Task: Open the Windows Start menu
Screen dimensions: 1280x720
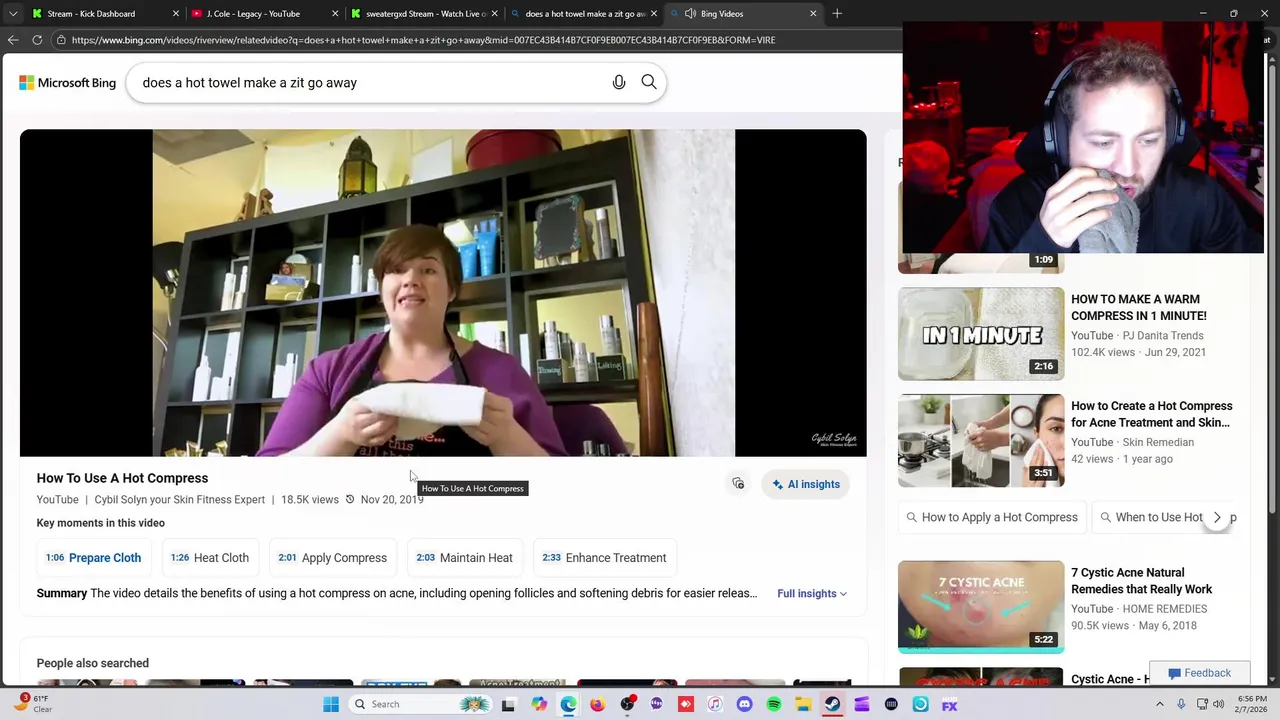Action: click(331, 704)
